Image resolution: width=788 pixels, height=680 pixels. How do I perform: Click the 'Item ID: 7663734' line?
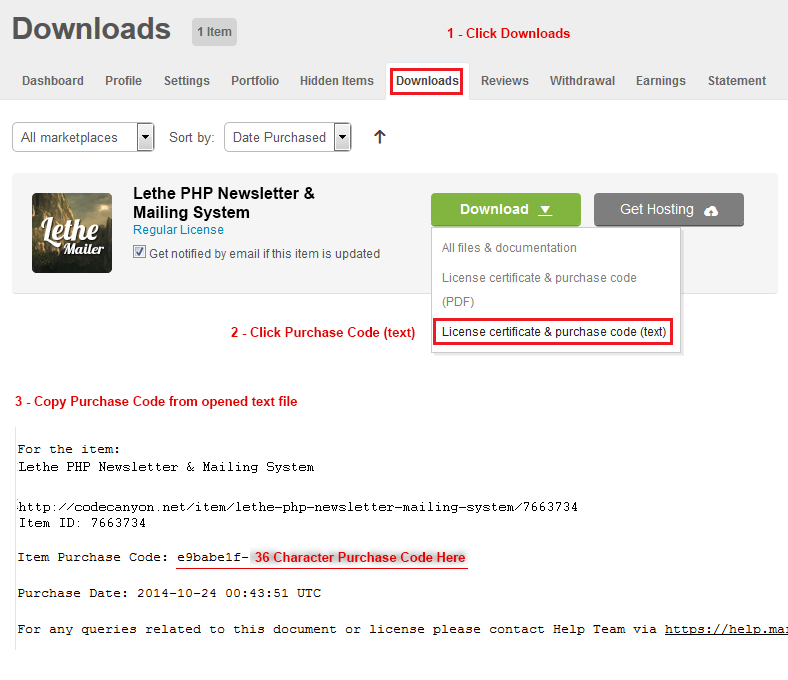[x=82, y=523]
